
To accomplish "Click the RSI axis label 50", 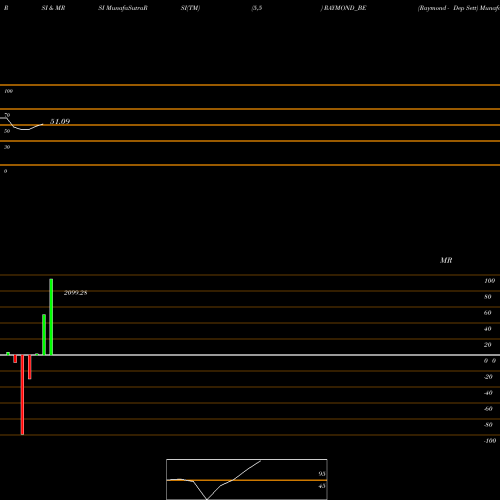I will [x=7, y=131].
